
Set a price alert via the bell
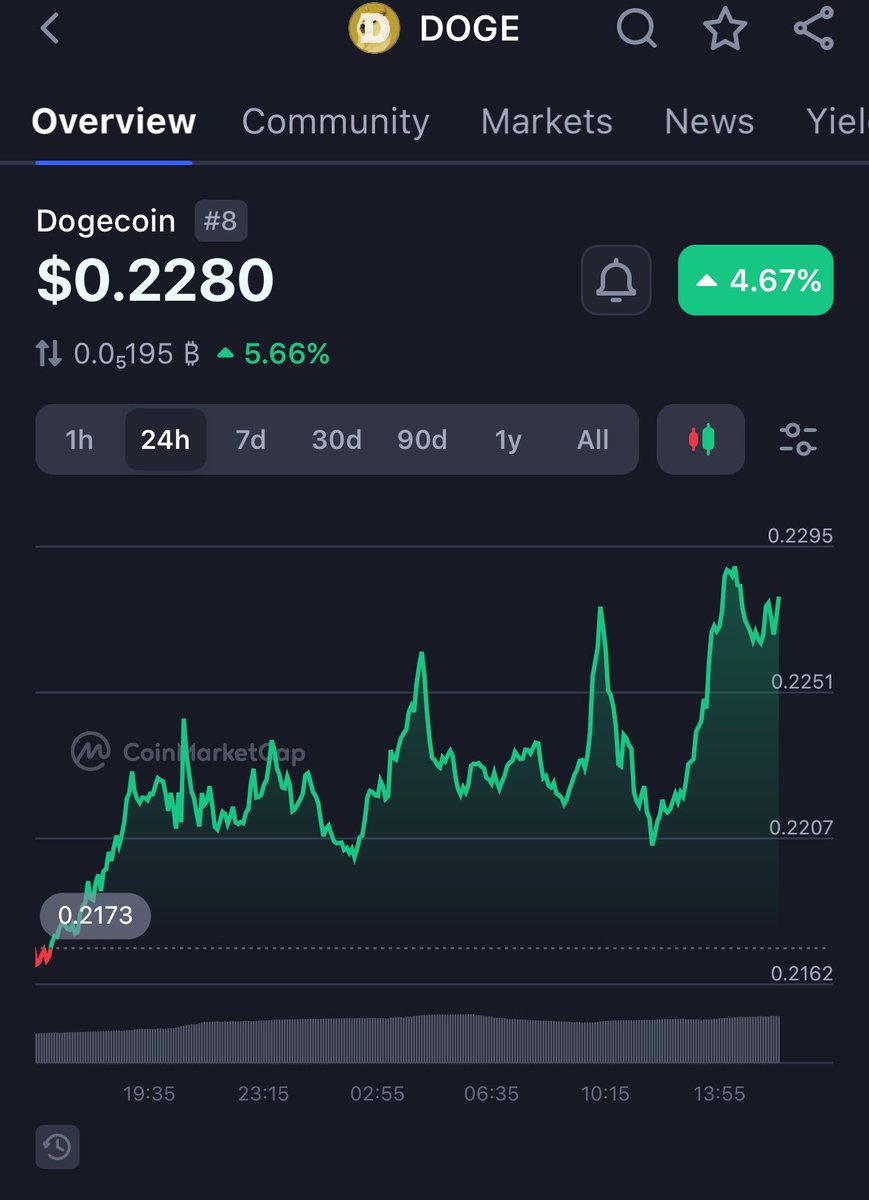coord(615,281)
